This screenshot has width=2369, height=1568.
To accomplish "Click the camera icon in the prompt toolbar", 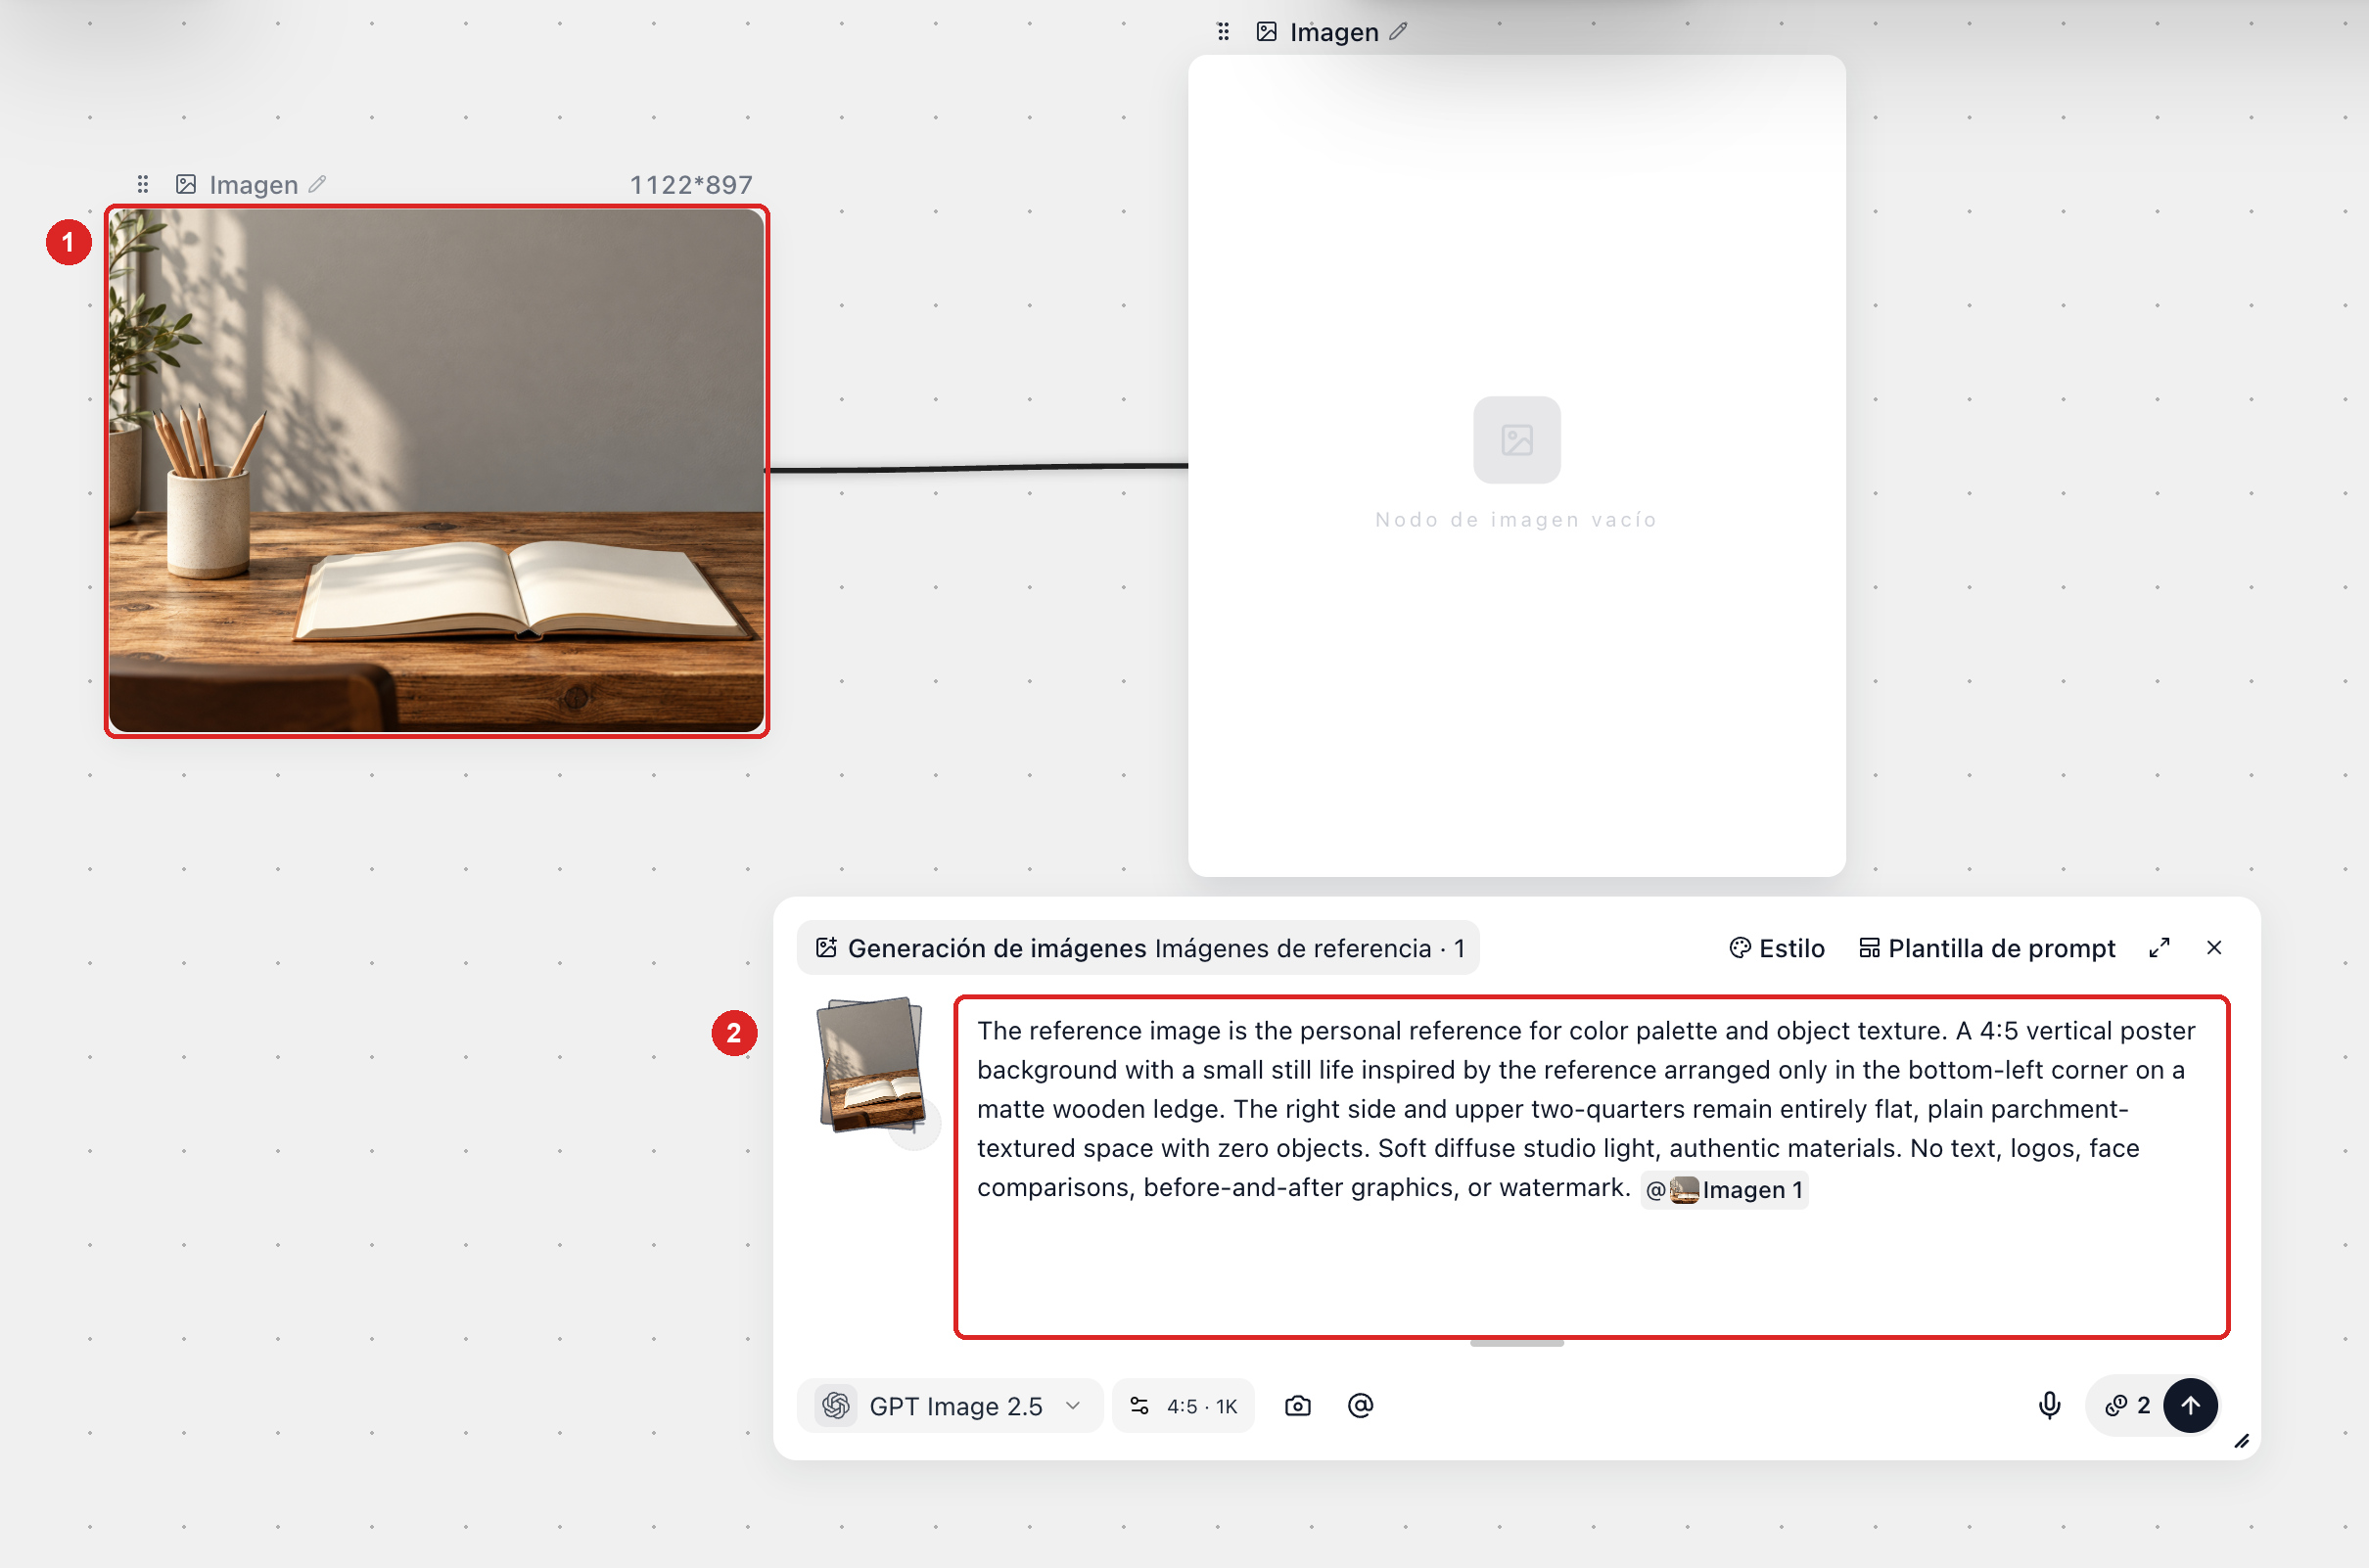I will (1297, 1405).
